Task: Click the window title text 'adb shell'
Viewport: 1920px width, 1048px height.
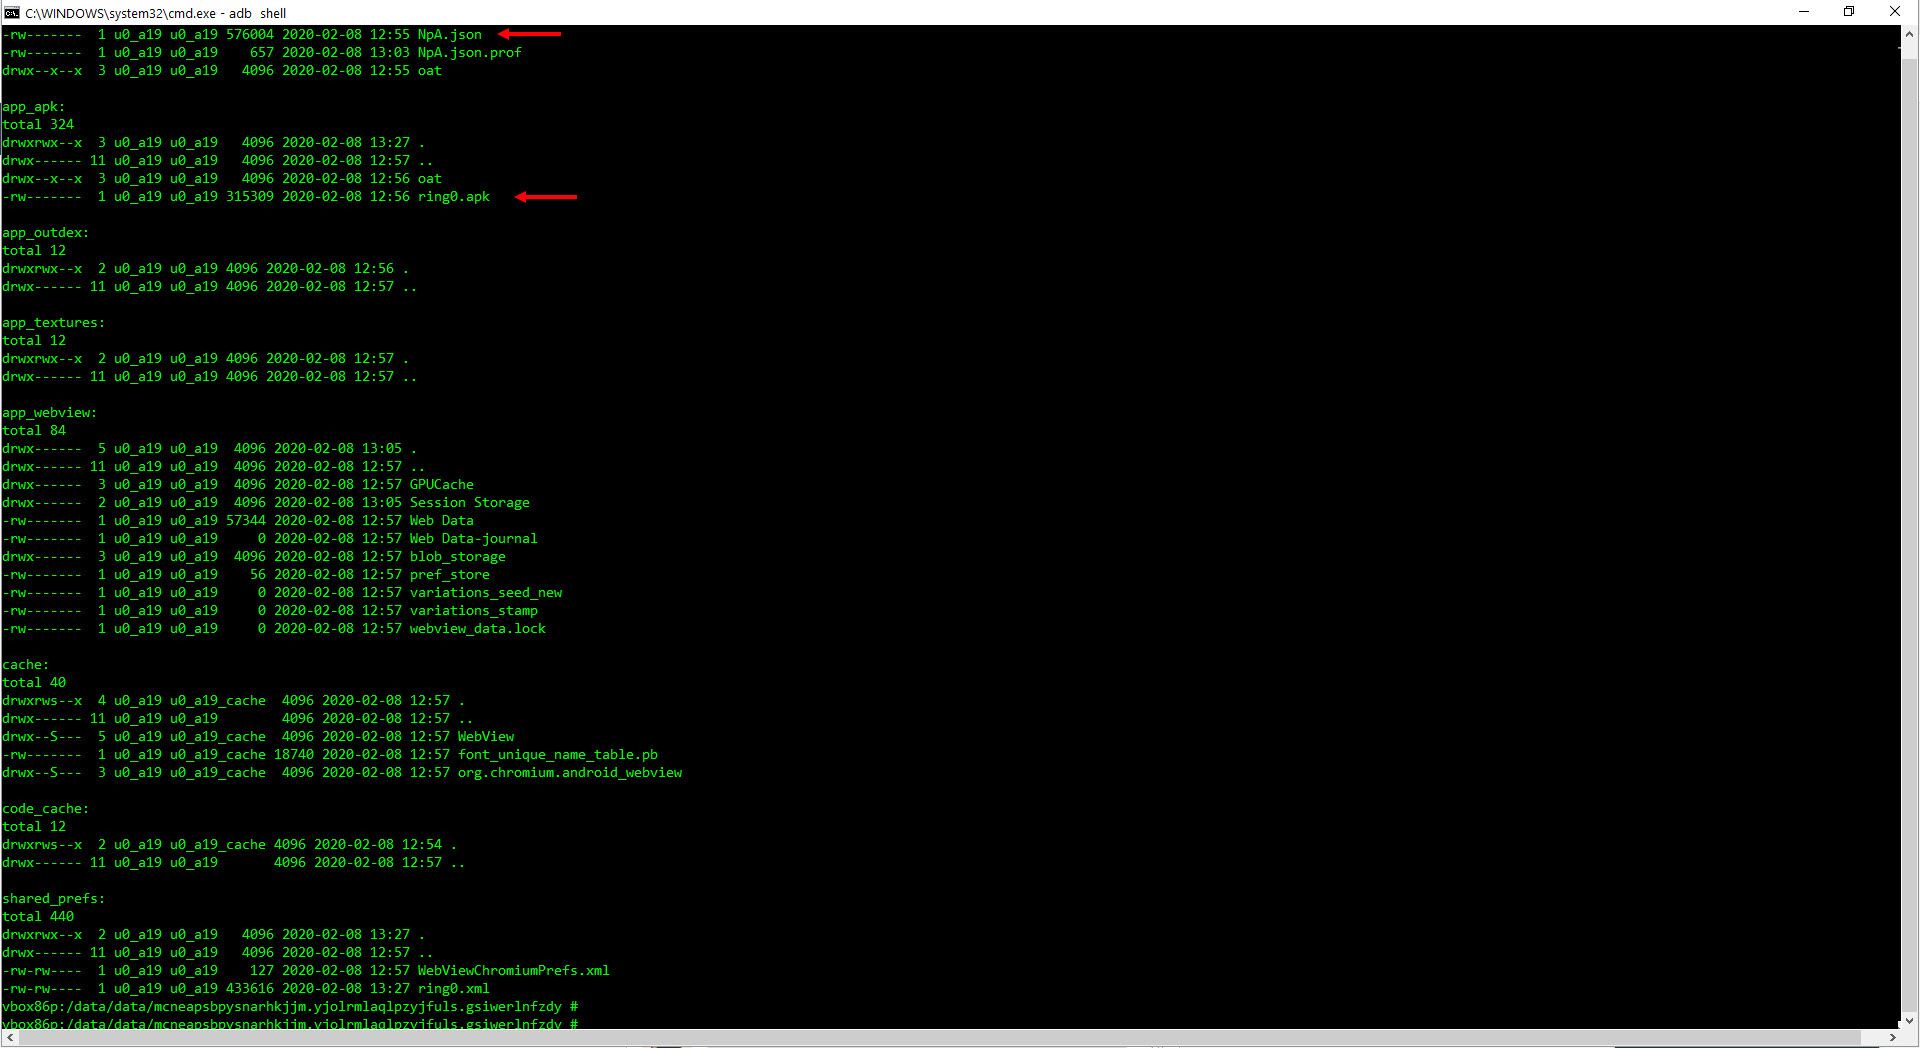Action: (x=258, y=13)
